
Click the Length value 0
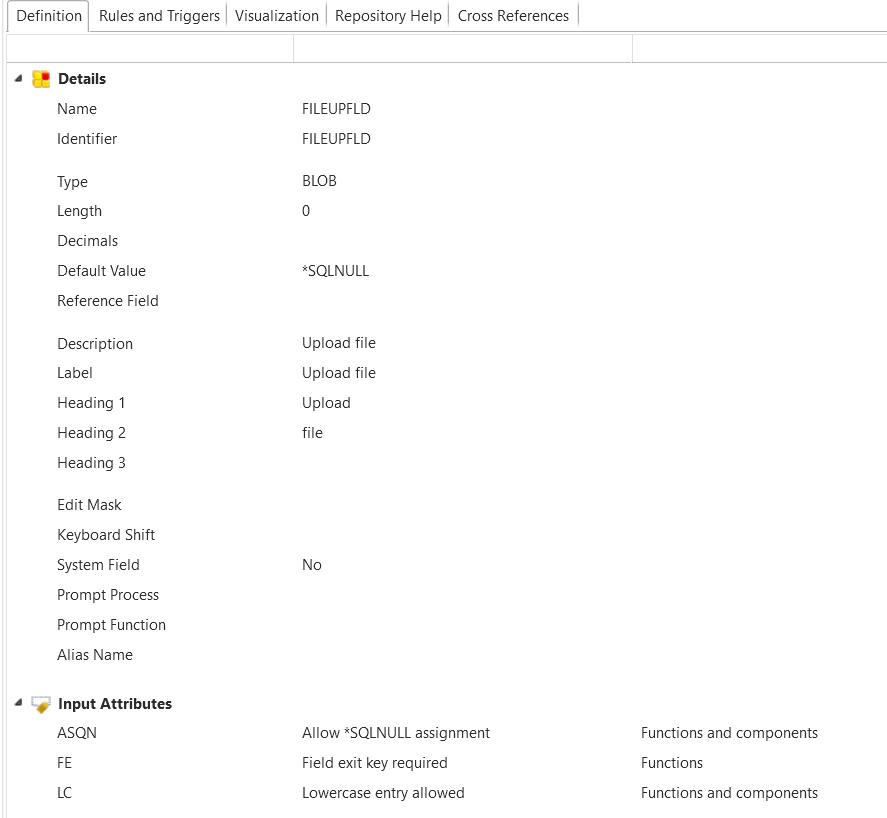[306, 210]
